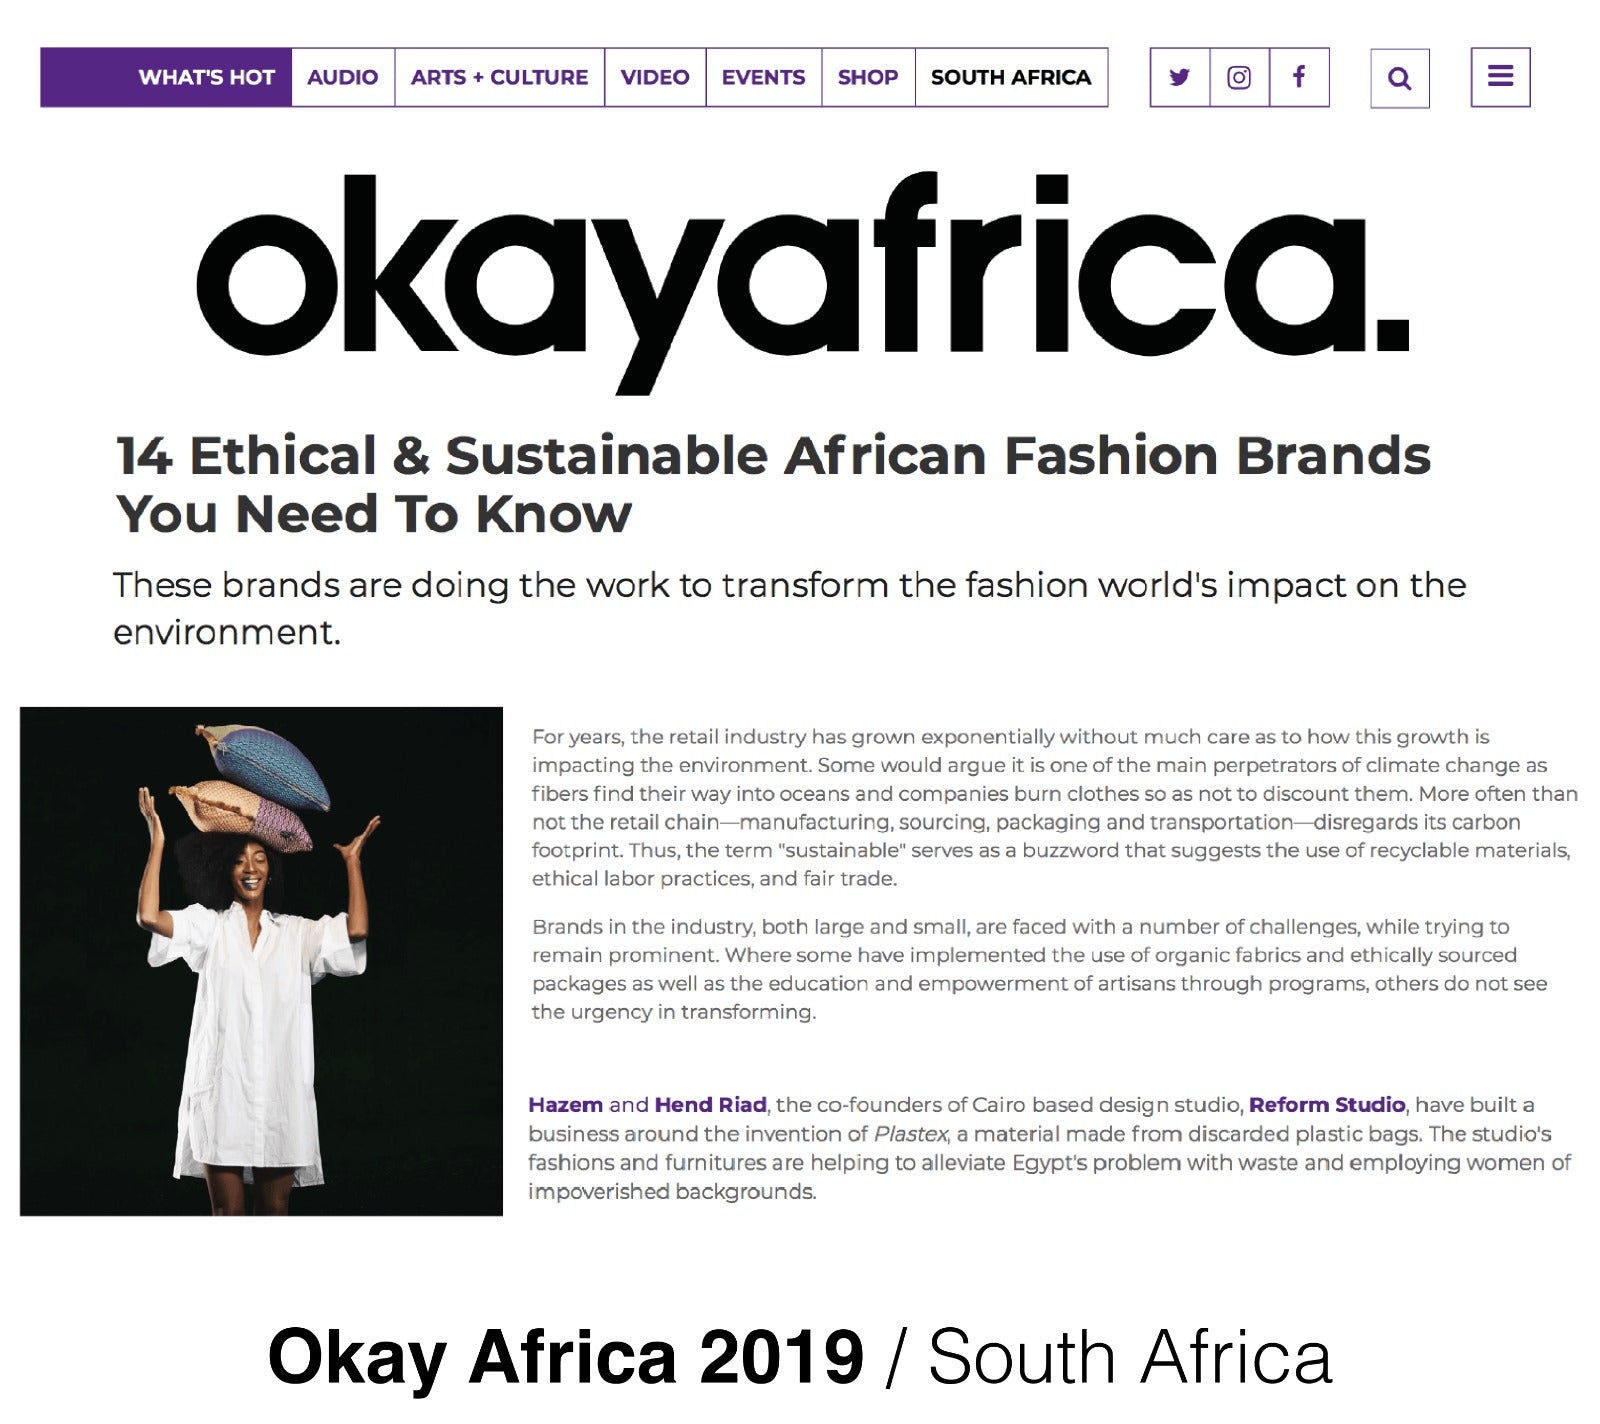Open search with magnifying glass icon

(1399, 78)
